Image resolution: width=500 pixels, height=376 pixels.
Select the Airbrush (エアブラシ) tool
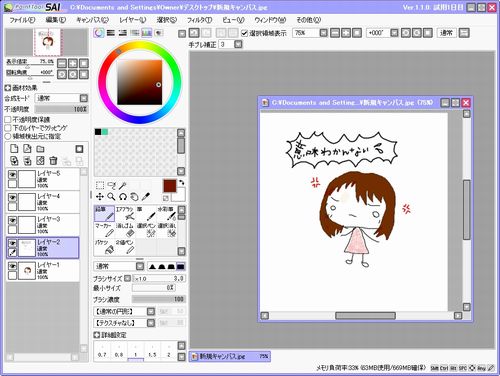point(125,214)
